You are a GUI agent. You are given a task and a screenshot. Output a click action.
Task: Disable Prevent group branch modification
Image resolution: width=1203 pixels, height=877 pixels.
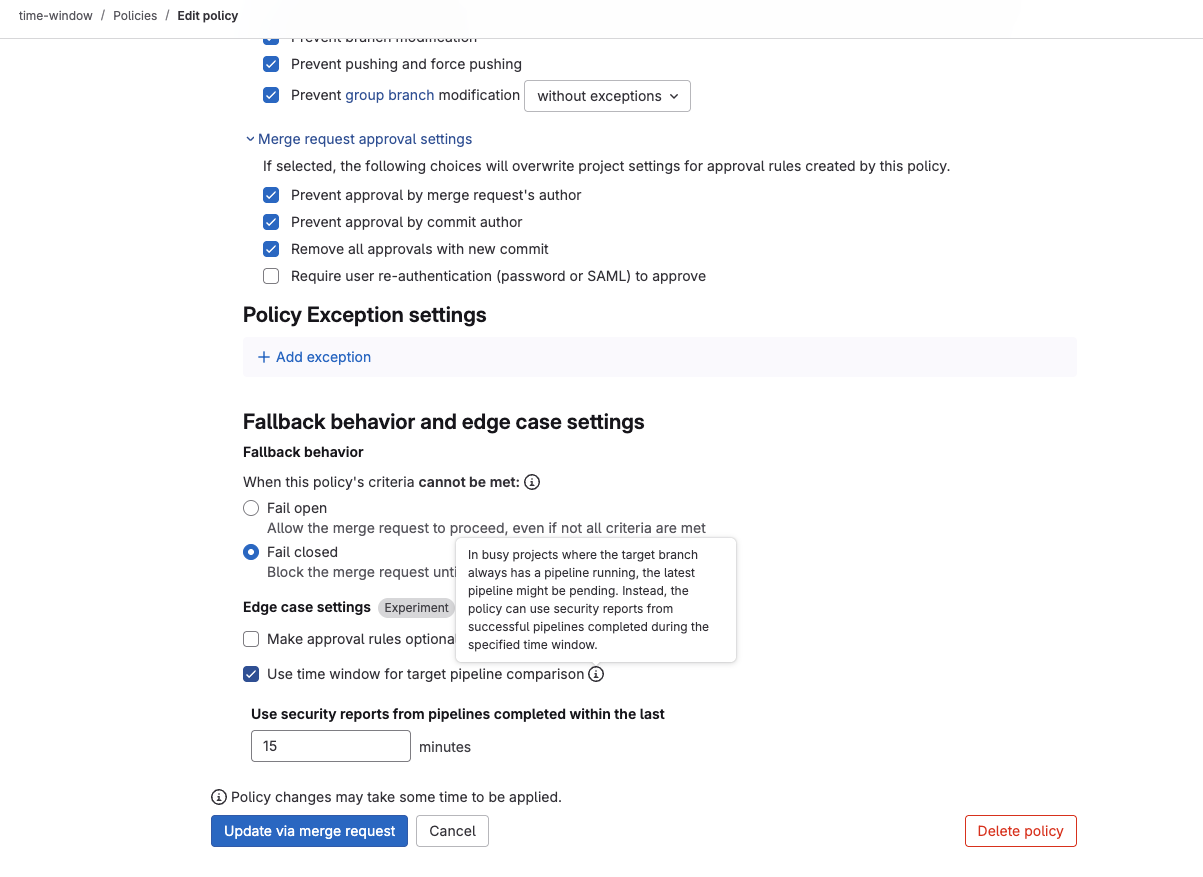pyautogui.click(x=271, y=95)
